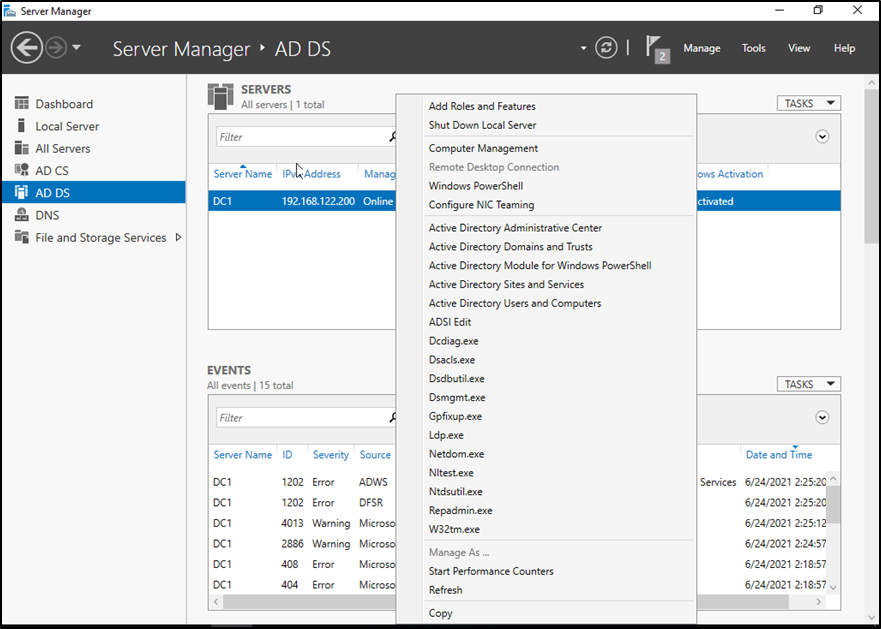Image resolution: width=881 pixels, height=629 pixels.
Task: Click the back navigation arrow button
Action: (27, 48)
